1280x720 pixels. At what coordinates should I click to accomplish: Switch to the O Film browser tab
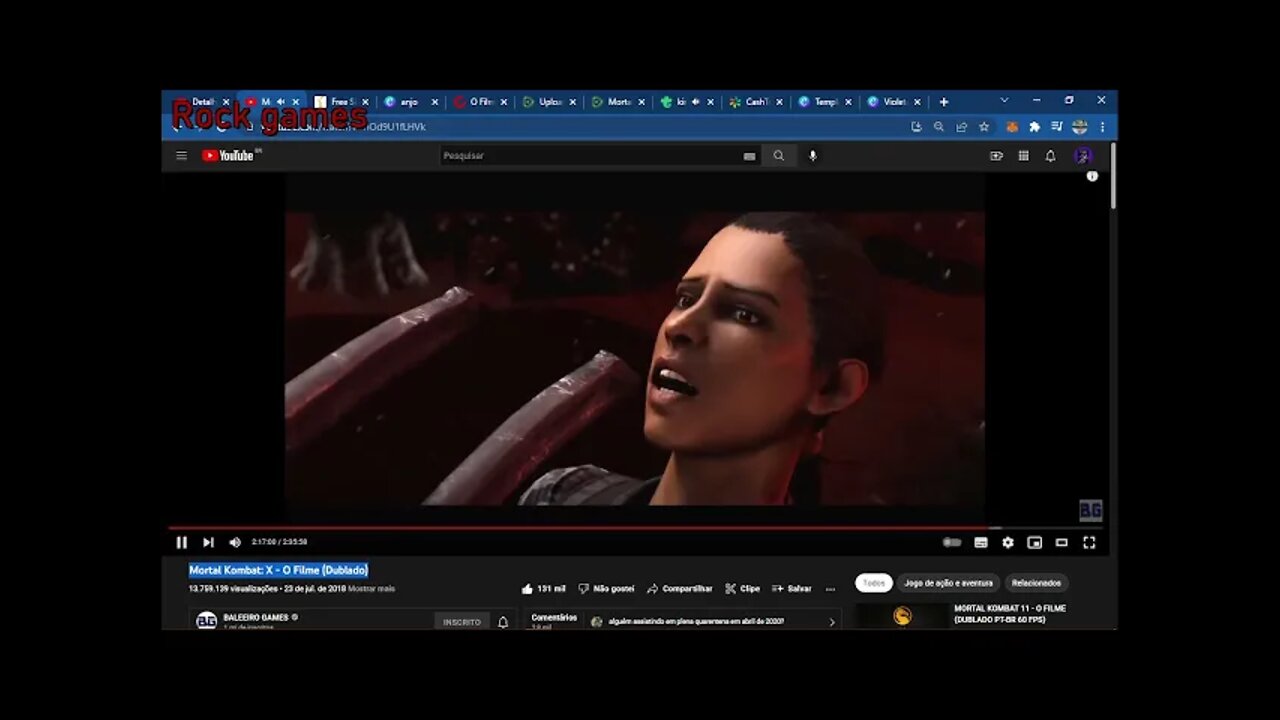coord(479,102)
